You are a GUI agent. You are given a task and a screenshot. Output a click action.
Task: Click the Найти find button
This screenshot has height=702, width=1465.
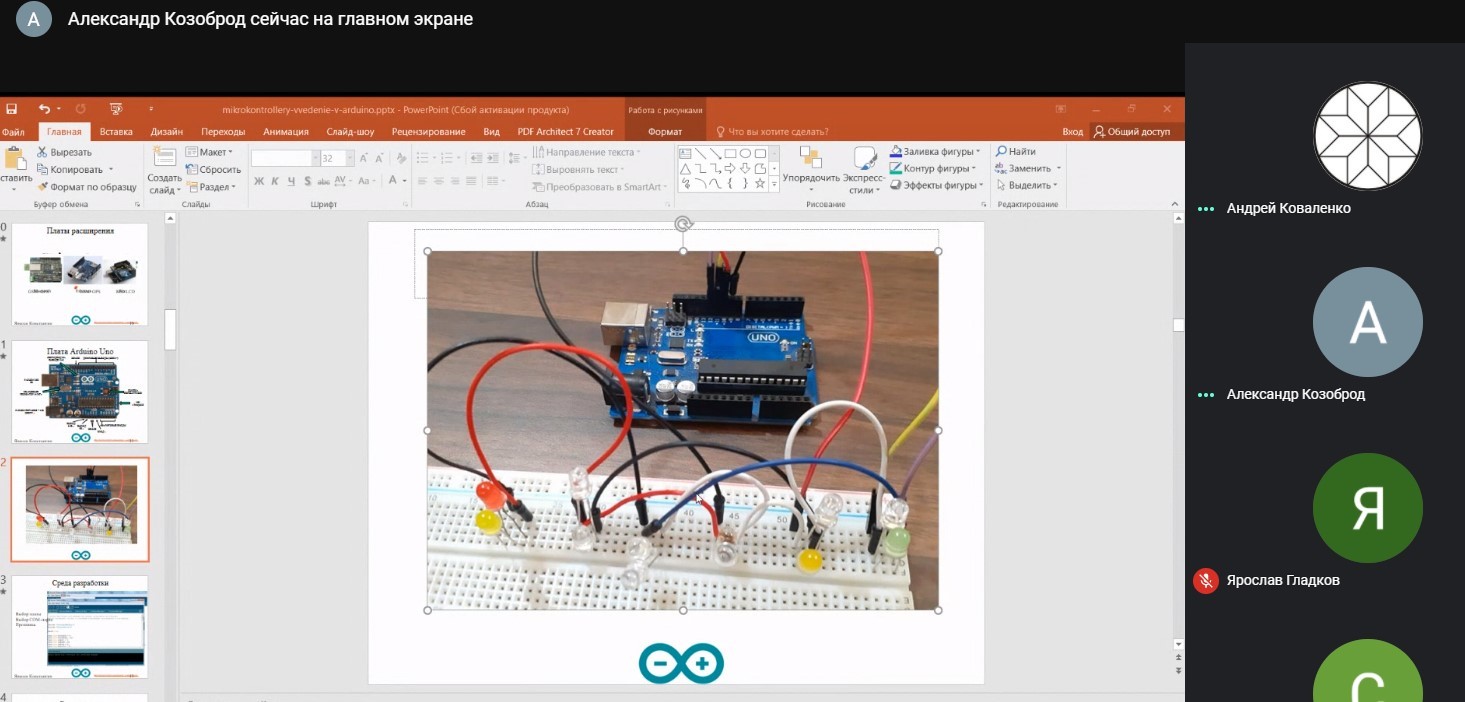(x=1015, y=152)
